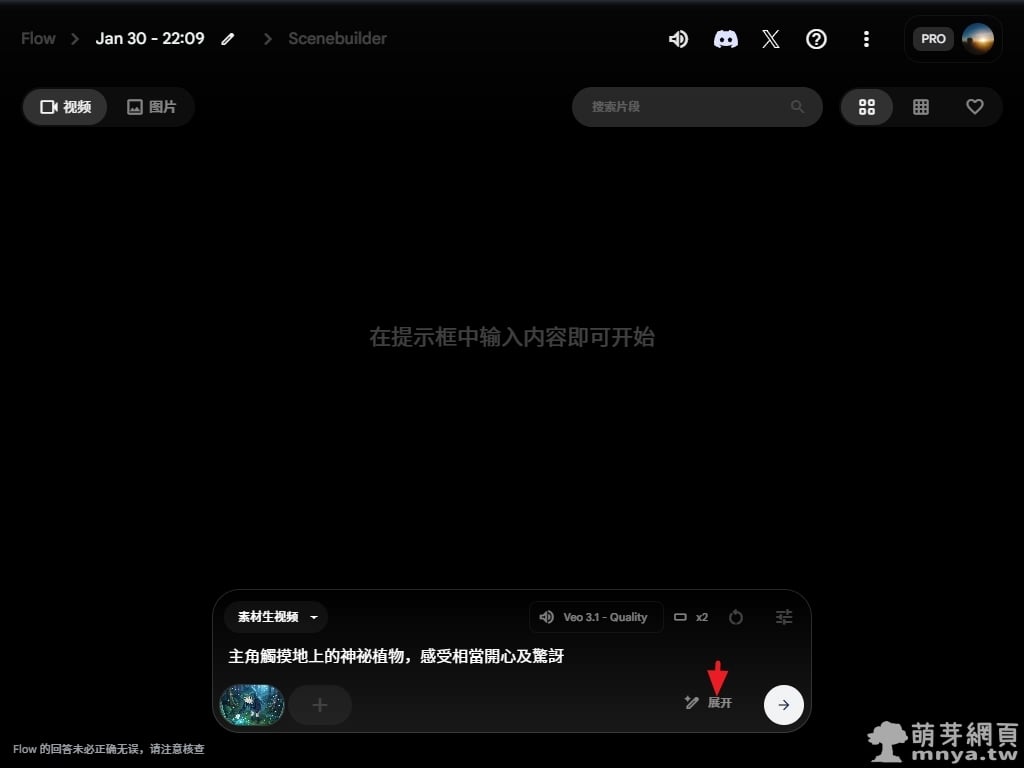Expand the 素材生视频 mode dropdown
This screenshot has width=1024, height=768.
tap(277, 617)
